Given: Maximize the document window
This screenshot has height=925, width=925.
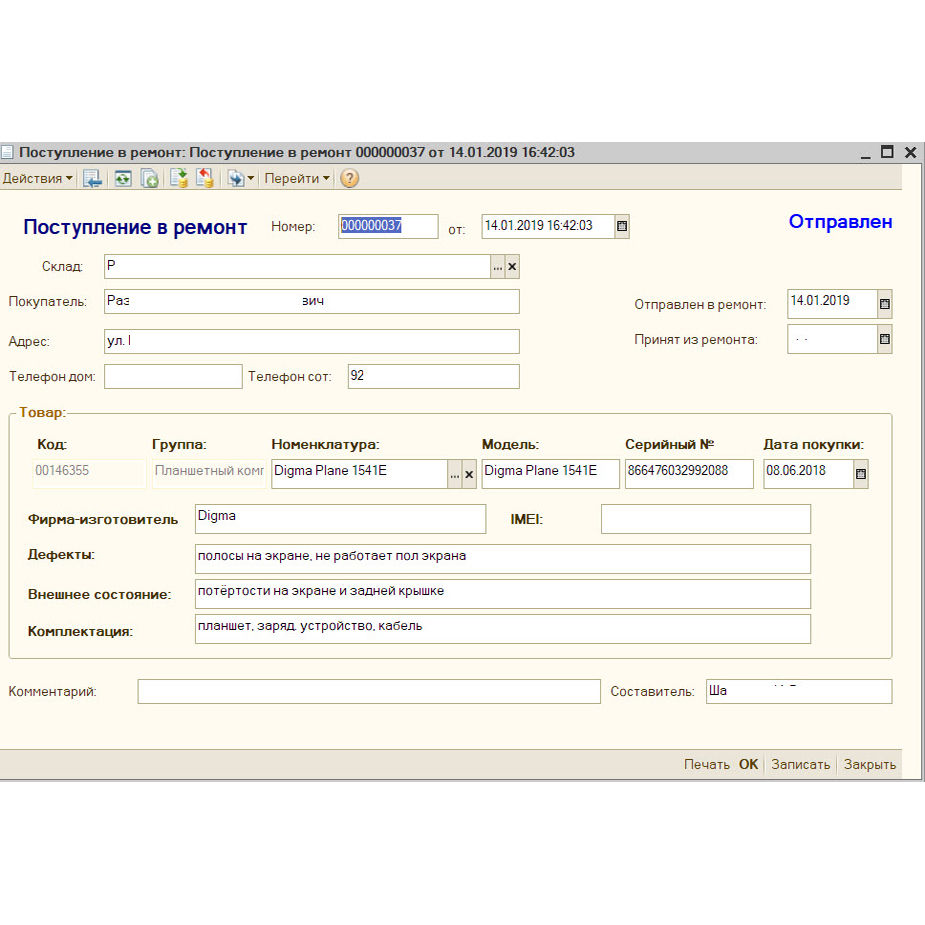Looking at the screenshot, I should (887, 152).
